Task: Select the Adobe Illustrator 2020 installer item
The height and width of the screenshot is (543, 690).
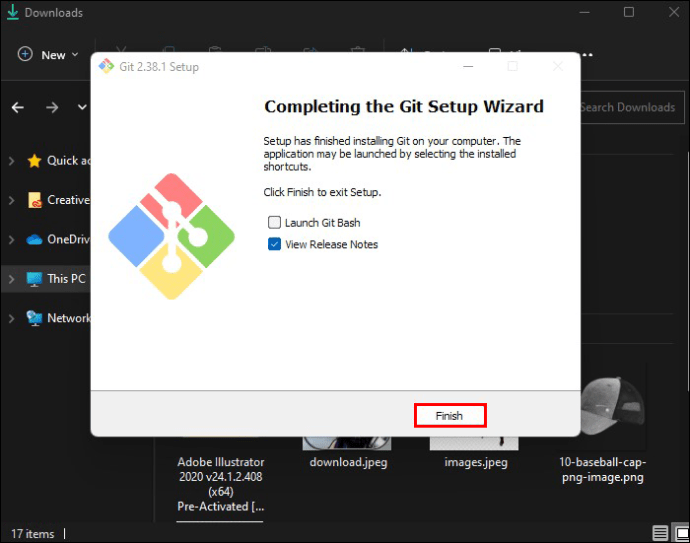Action: click(221, 484)
